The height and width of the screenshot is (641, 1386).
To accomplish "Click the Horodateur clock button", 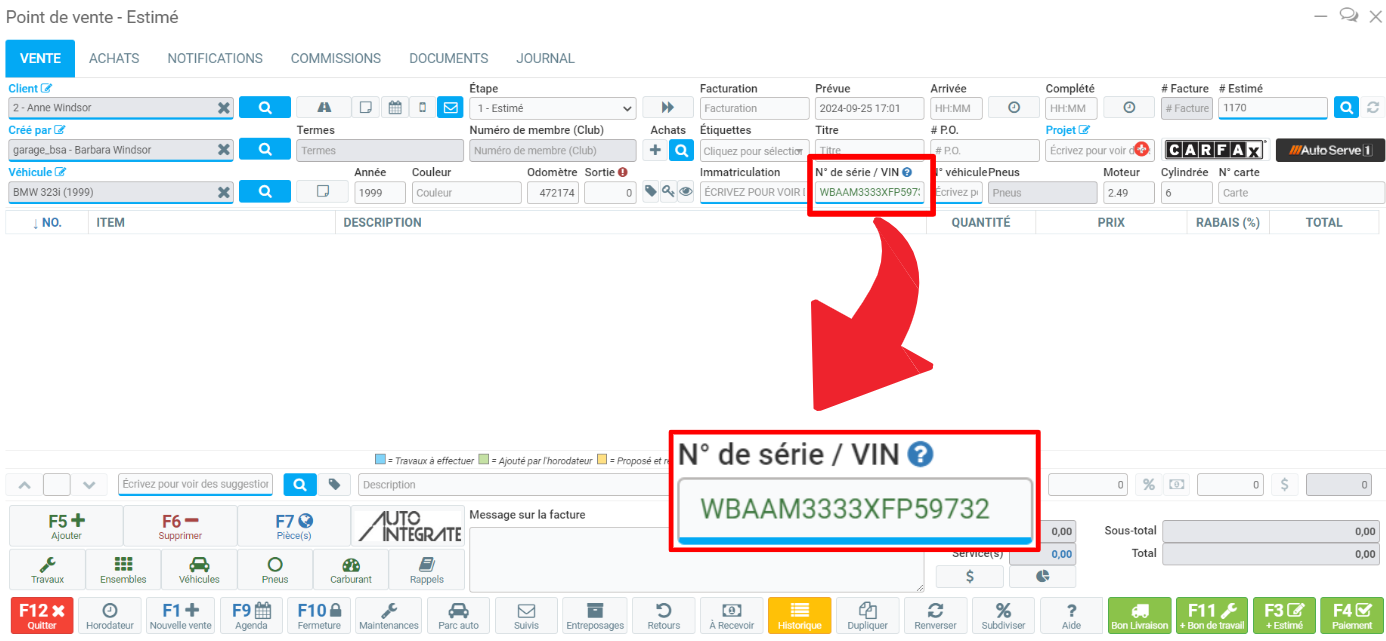I will [110, 615].
